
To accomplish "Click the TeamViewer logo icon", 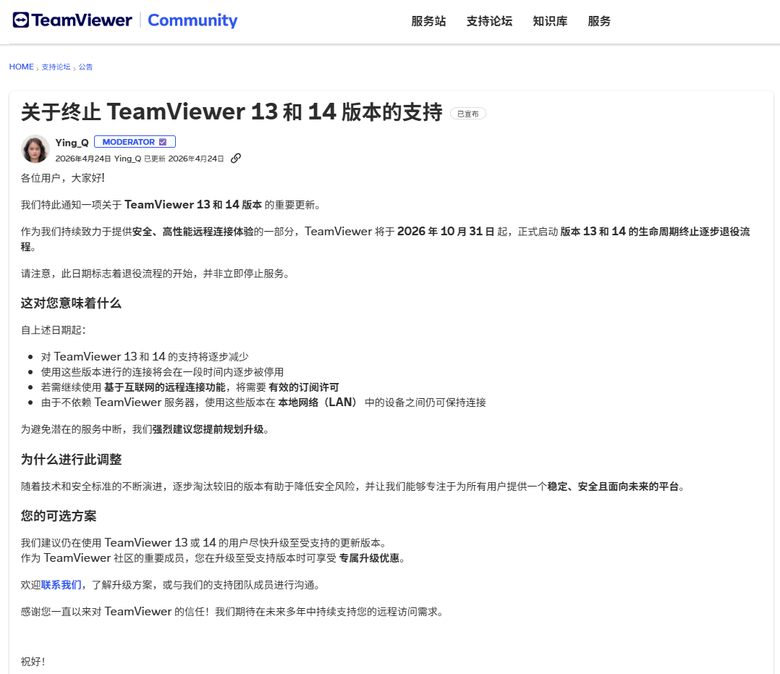I will coord(21,20).
